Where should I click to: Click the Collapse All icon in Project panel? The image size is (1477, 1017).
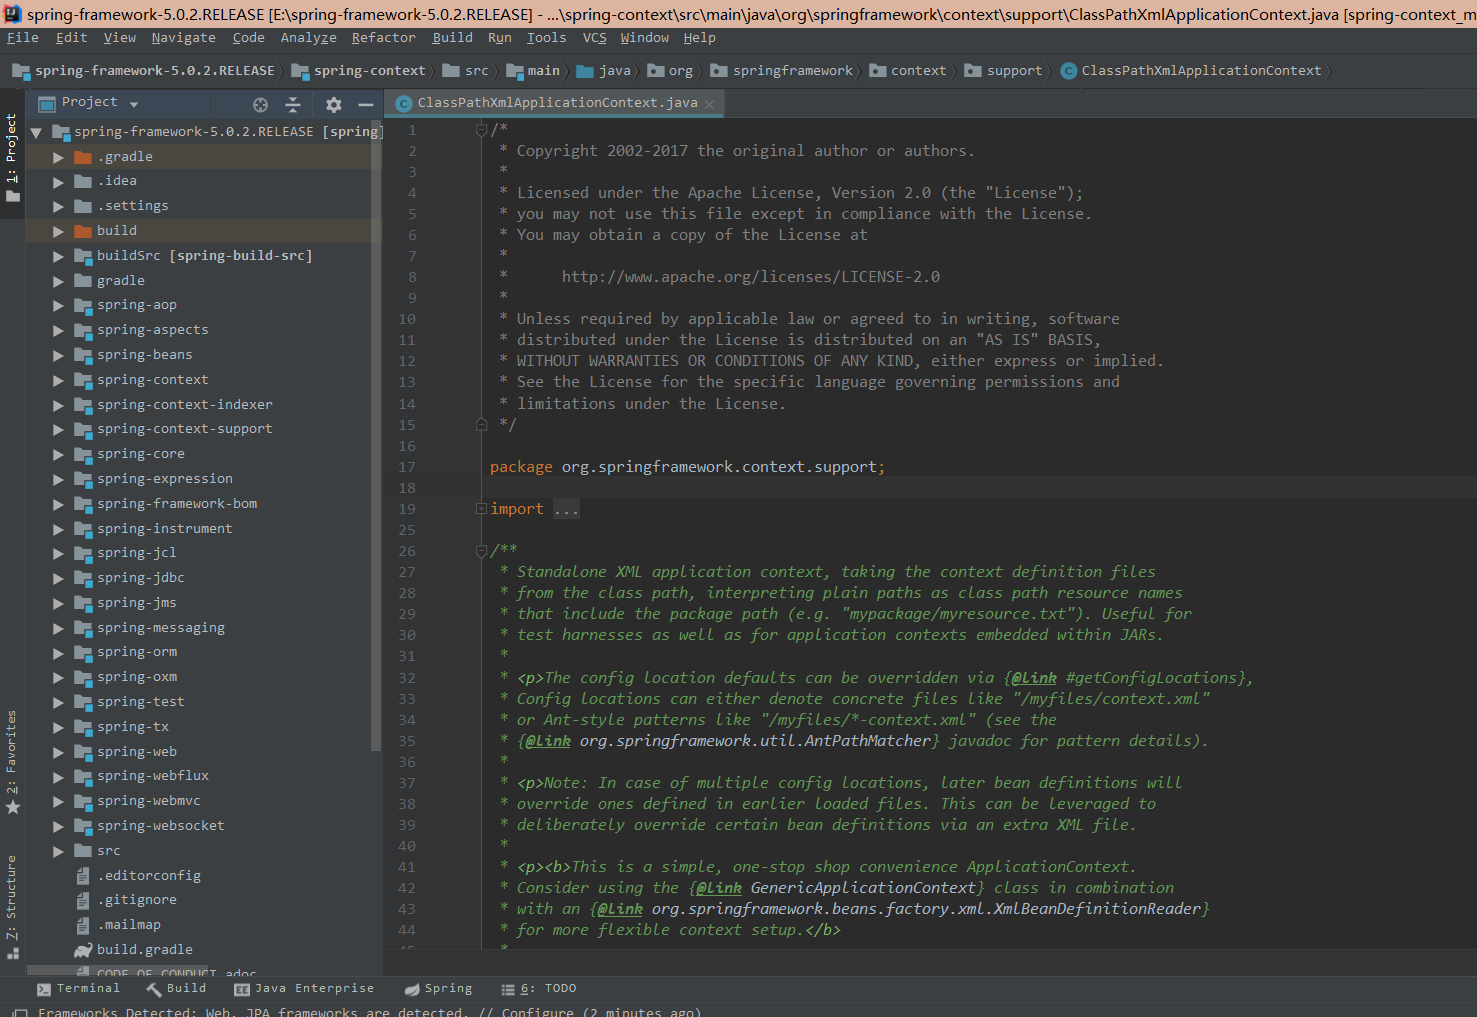click(293, 104)
